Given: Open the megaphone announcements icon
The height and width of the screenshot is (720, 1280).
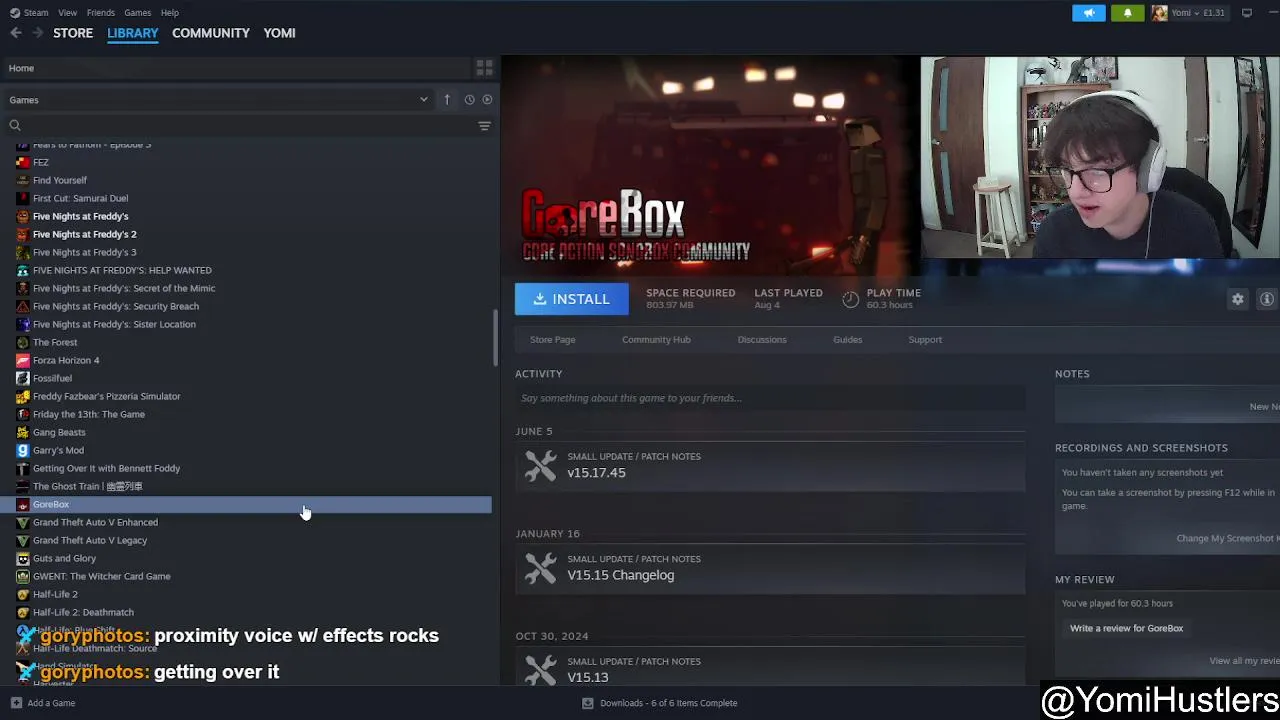Looking at the screenshot, I should [1089, 13].
